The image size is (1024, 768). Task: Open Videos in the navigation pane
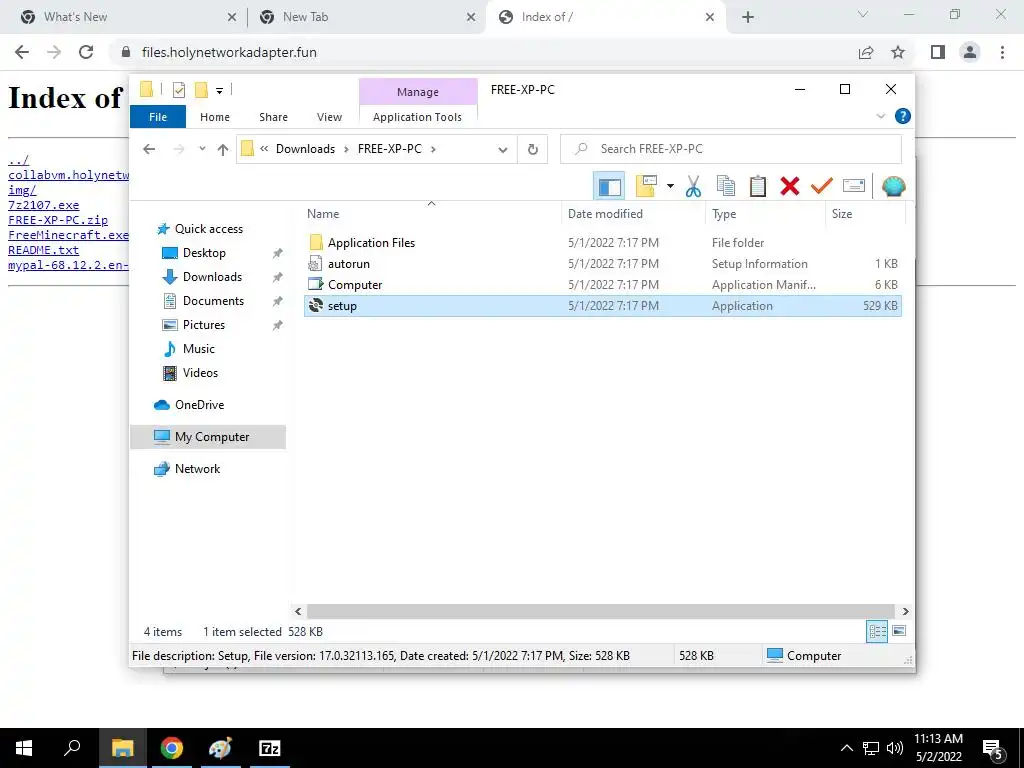coord(200,373)
